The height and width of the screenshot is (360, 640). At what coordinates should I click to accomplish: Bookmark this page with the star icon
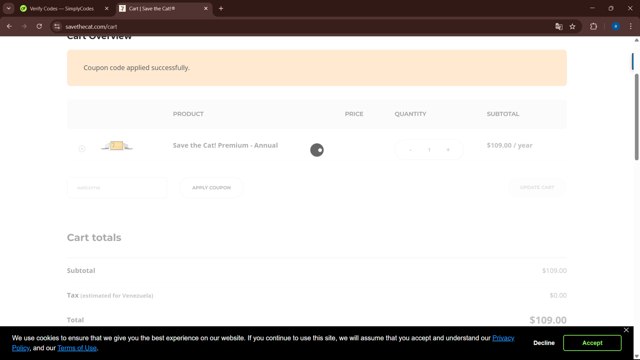coord(572,27)
